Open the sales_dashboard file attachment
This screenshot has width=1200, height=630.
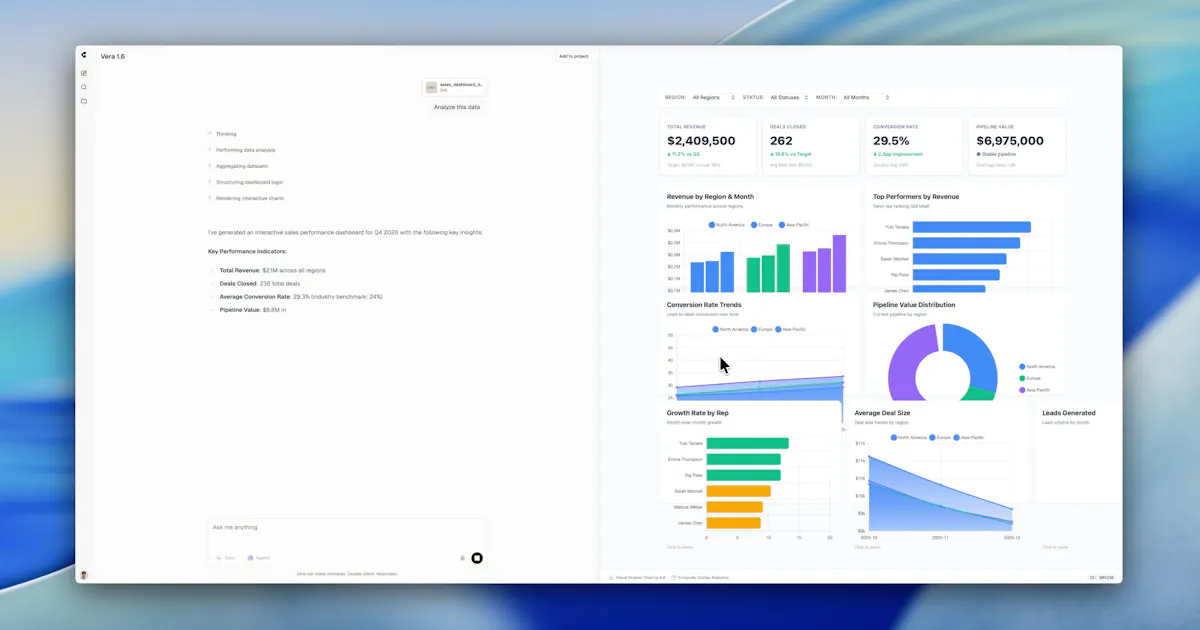[455, 87]
